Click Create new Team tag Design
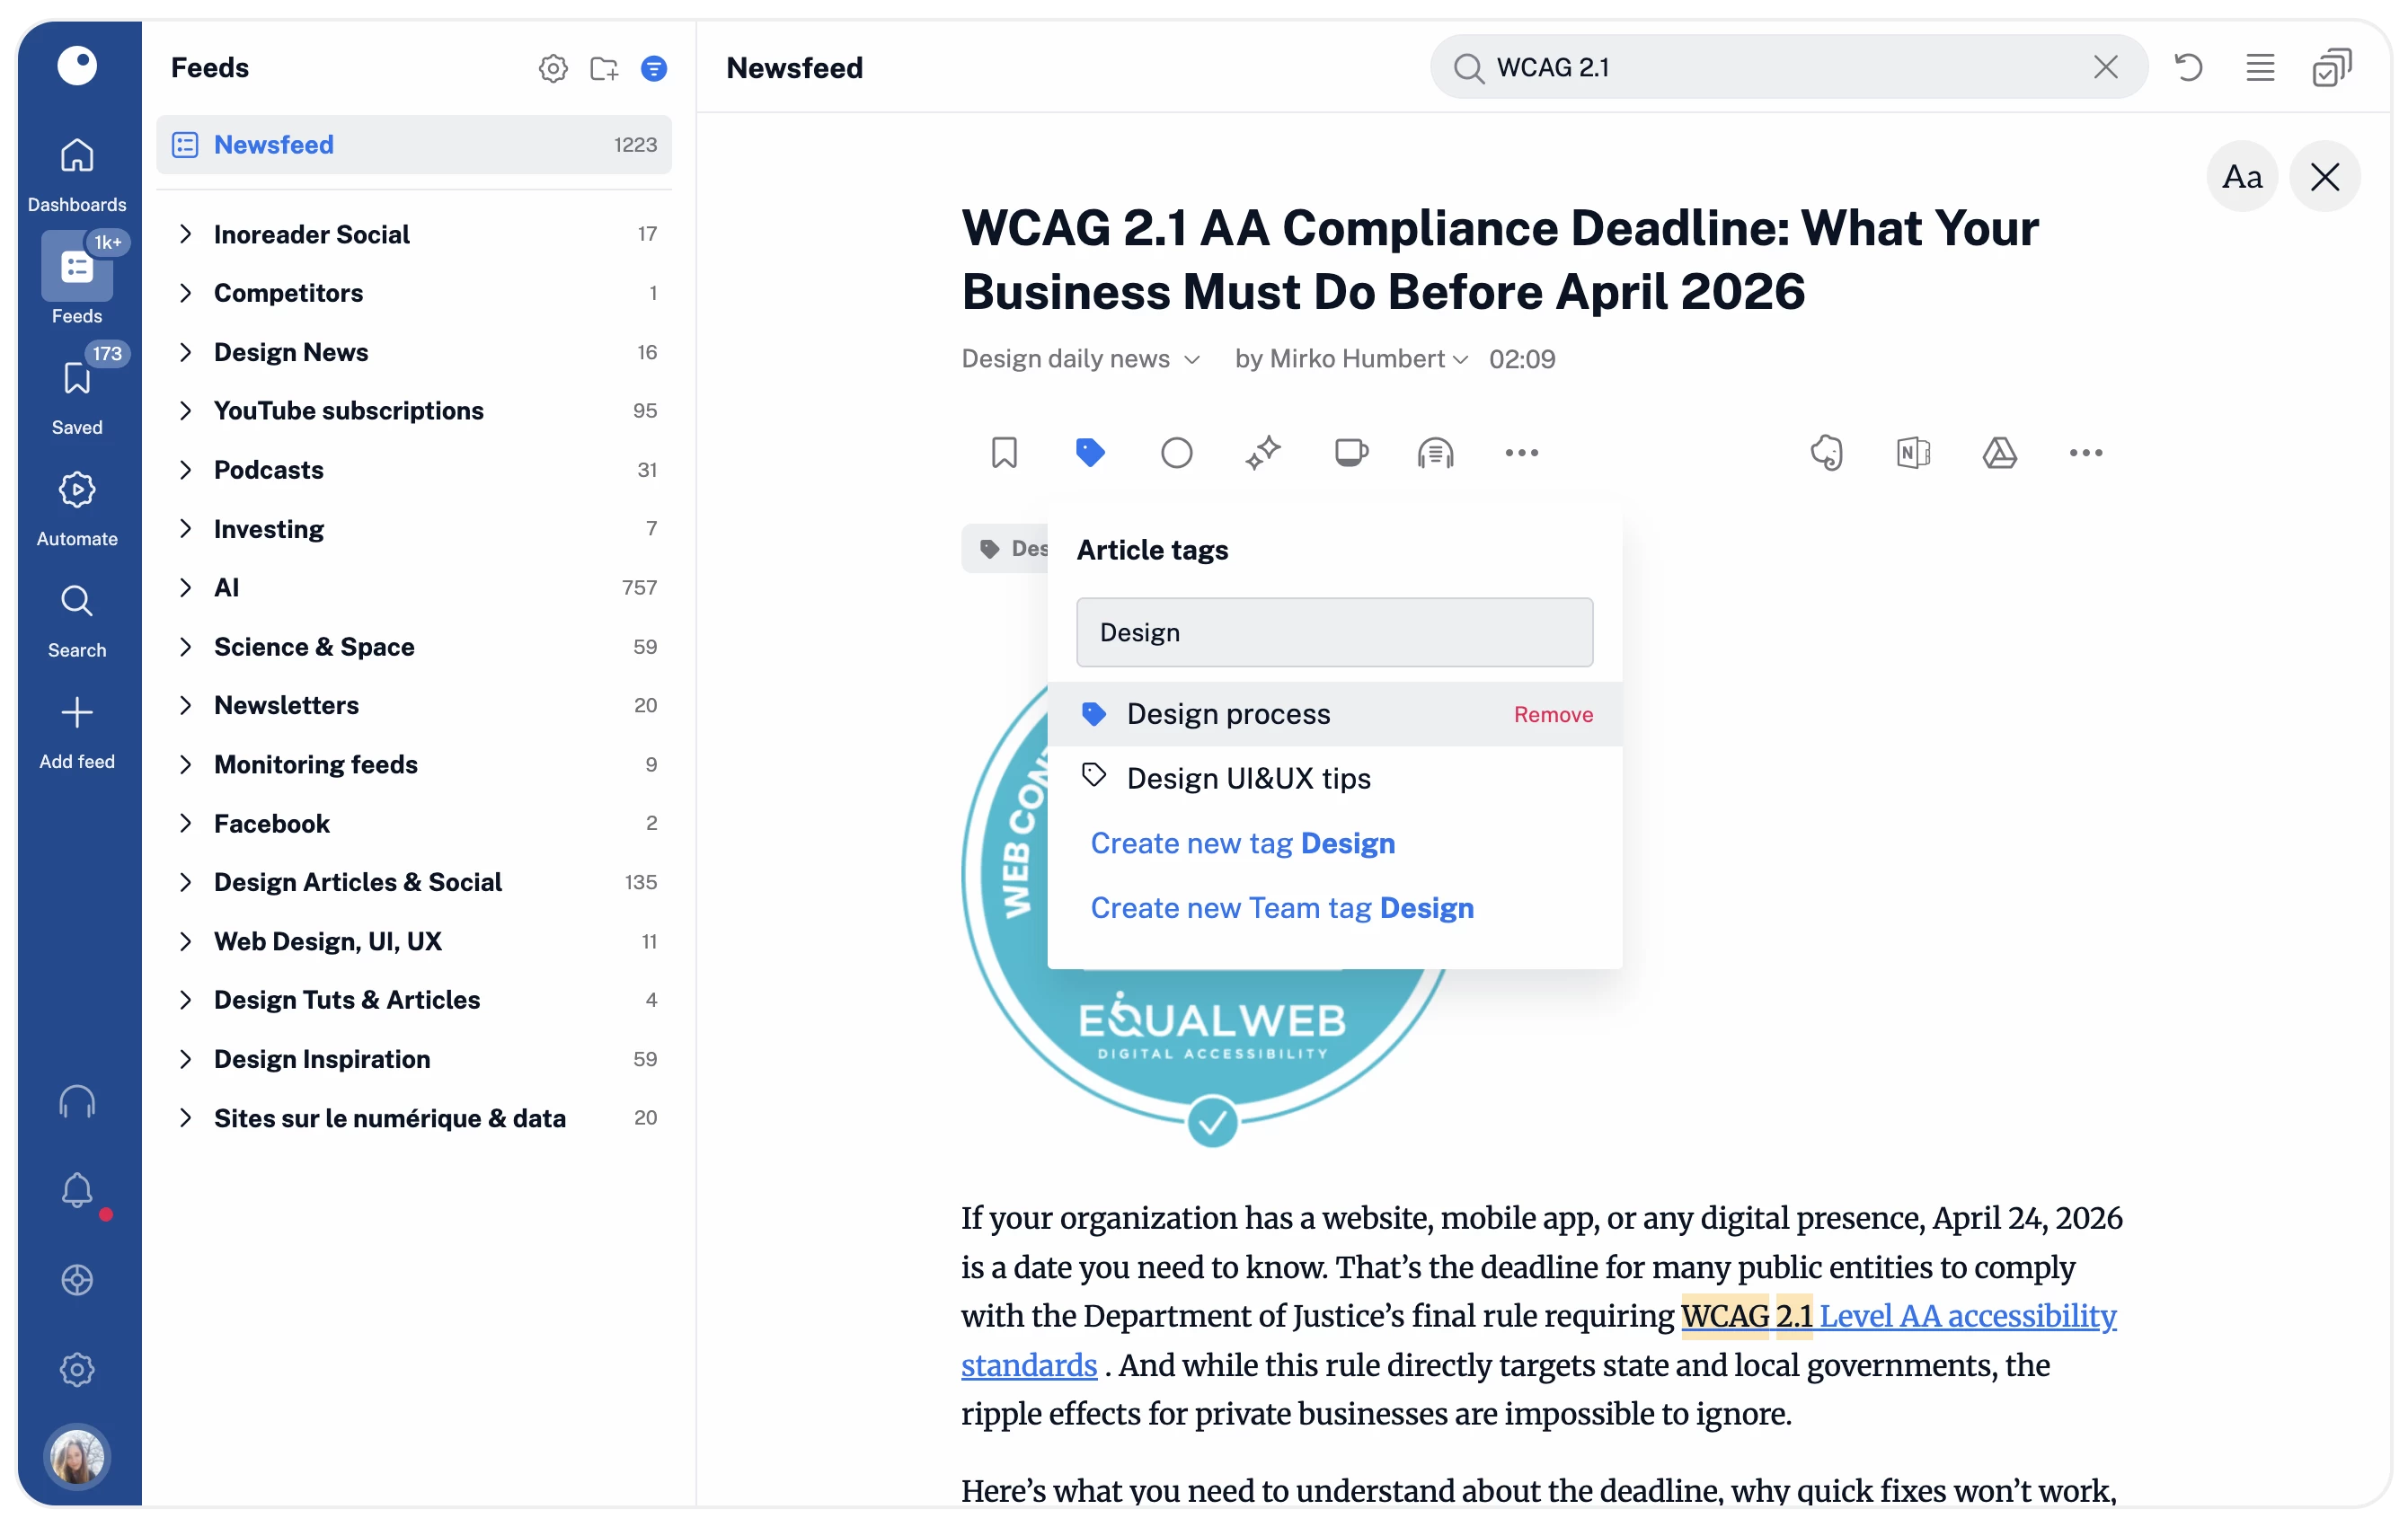2408x1527 pixels. [x=1281, y=907]
